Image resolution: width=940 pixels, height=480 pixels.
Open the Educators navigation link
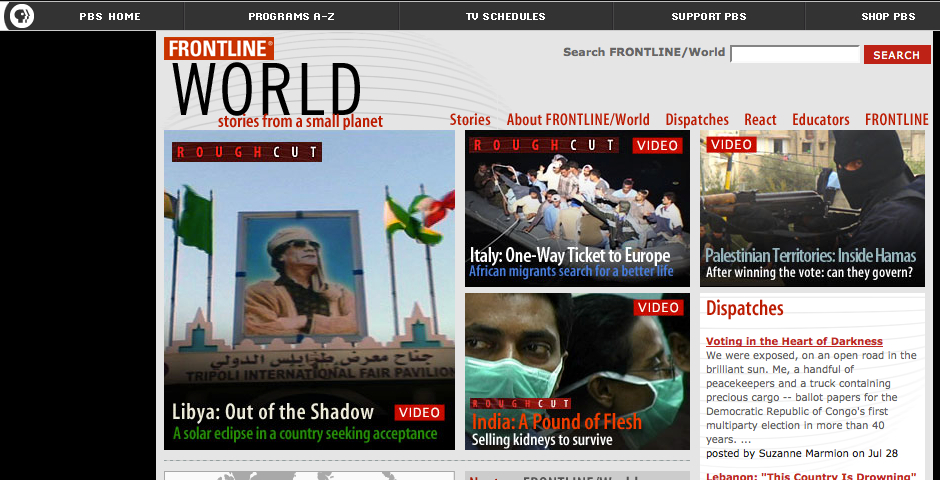[821, 120]
